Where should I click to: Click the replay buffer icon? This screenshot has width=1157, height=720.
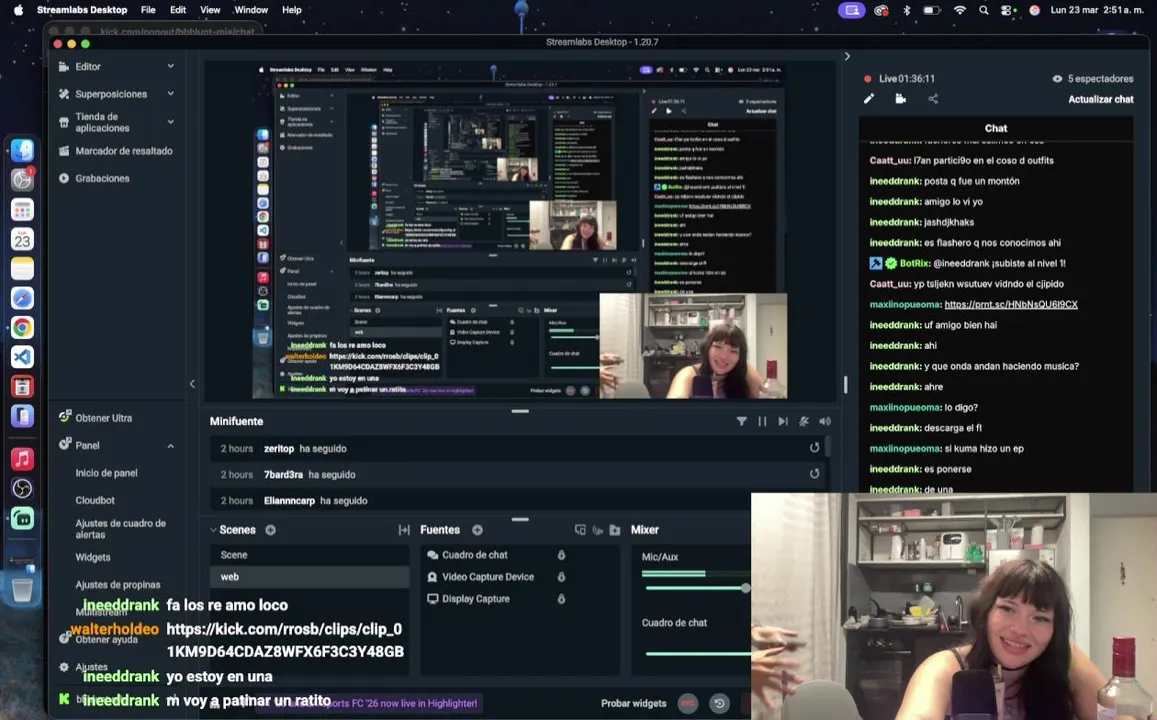point(719,703)
